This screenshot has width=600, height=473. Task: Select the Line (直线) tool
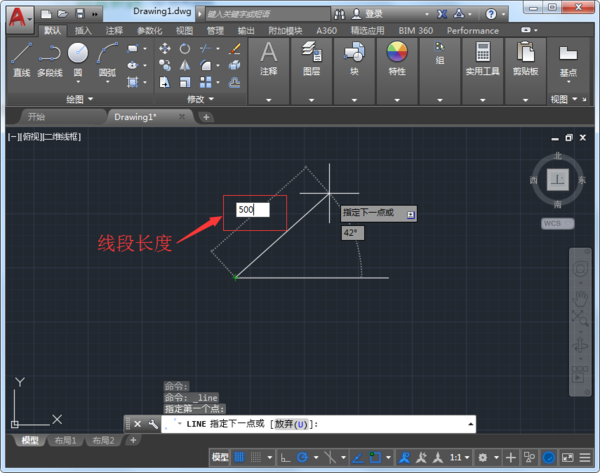point(21,57)
